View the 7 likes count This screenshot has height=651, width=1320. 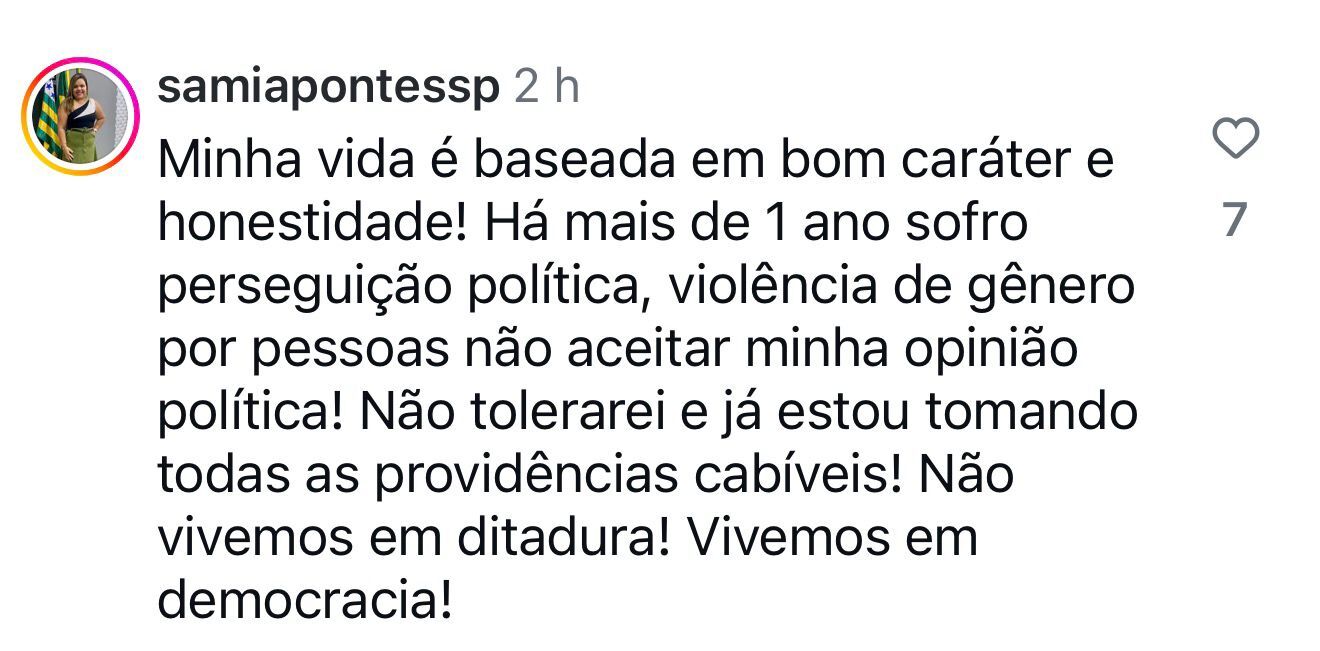[x=1235, y=220]
